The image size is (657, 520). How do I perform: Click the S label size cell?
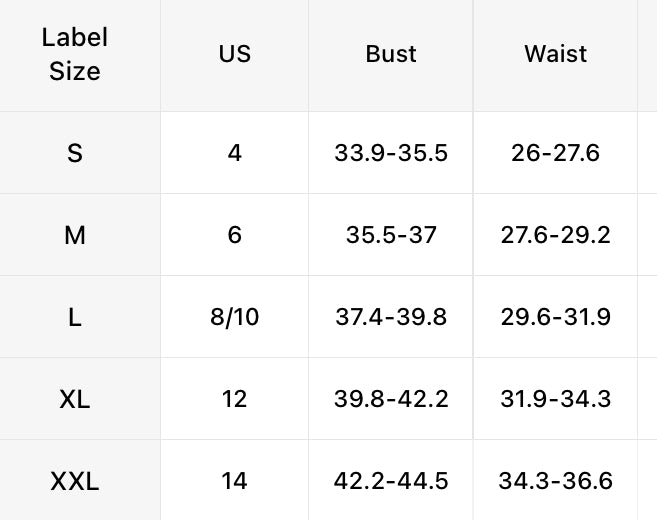[x=75, y=153]
